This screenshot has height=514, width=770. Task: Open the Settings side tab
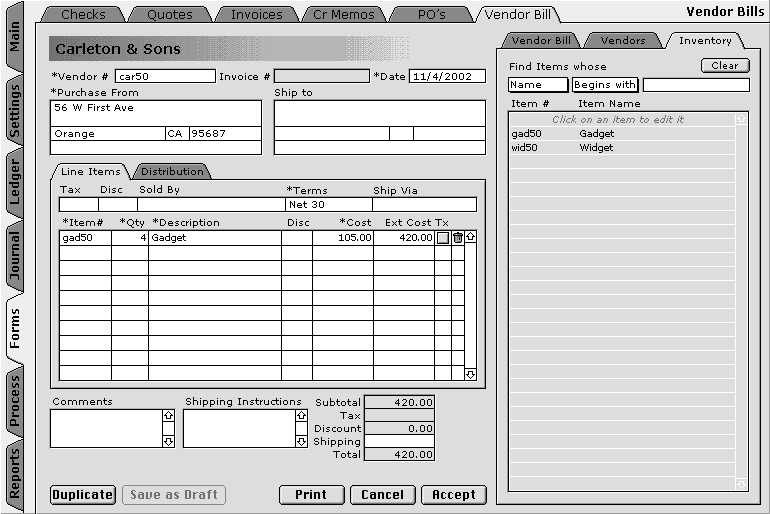click(14, 110)
